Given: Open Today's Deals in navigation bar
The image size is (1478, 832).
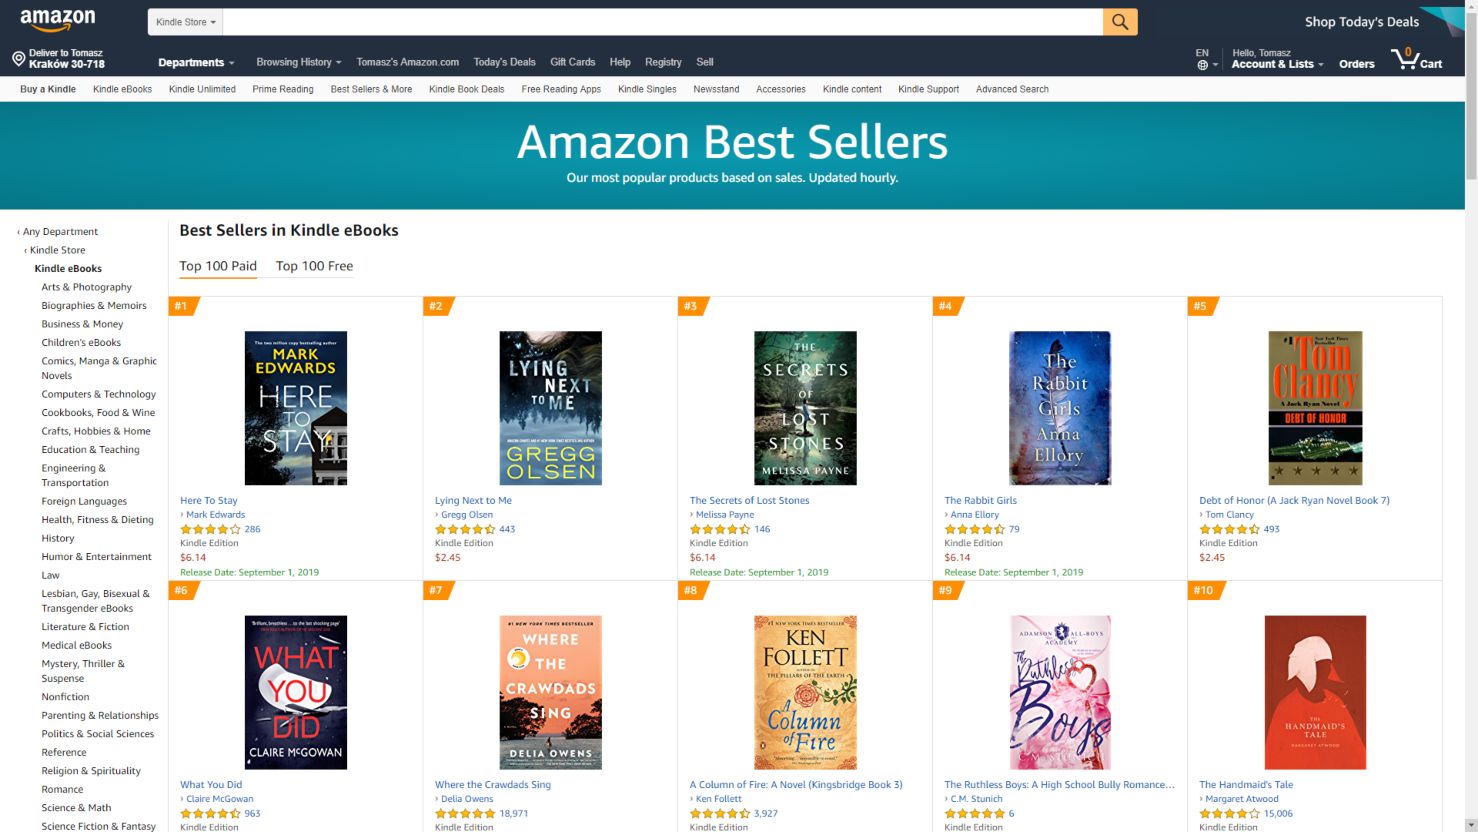Looking at the screenshot, I should coord(504,62).
